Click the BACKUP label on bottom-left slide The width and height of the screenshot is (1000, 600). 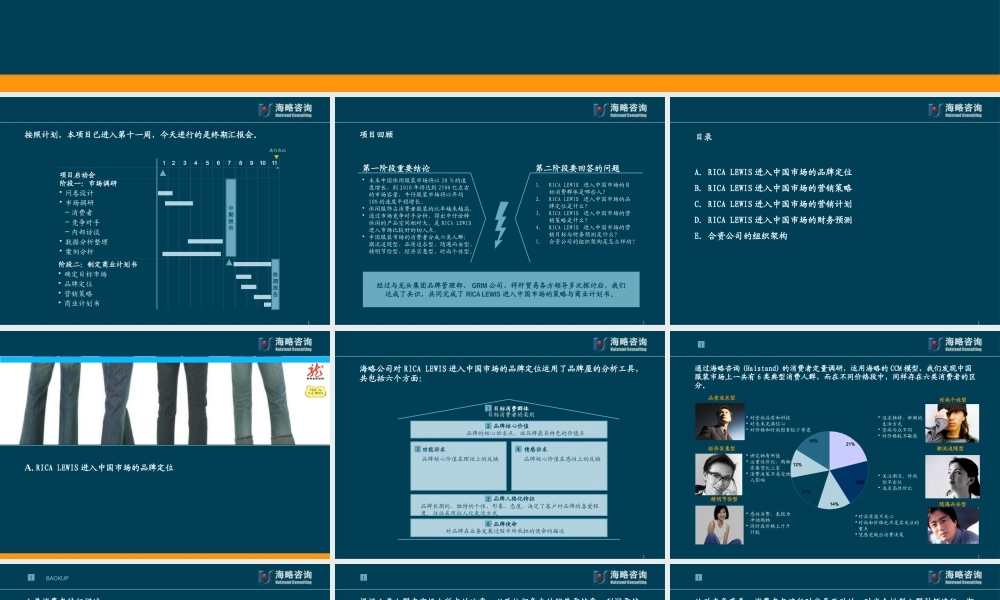click(57, 578)
